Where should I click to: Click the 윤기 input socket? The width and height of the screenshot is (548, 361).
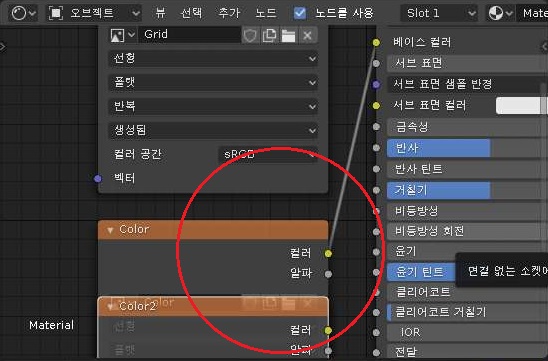tap(376, 252)
